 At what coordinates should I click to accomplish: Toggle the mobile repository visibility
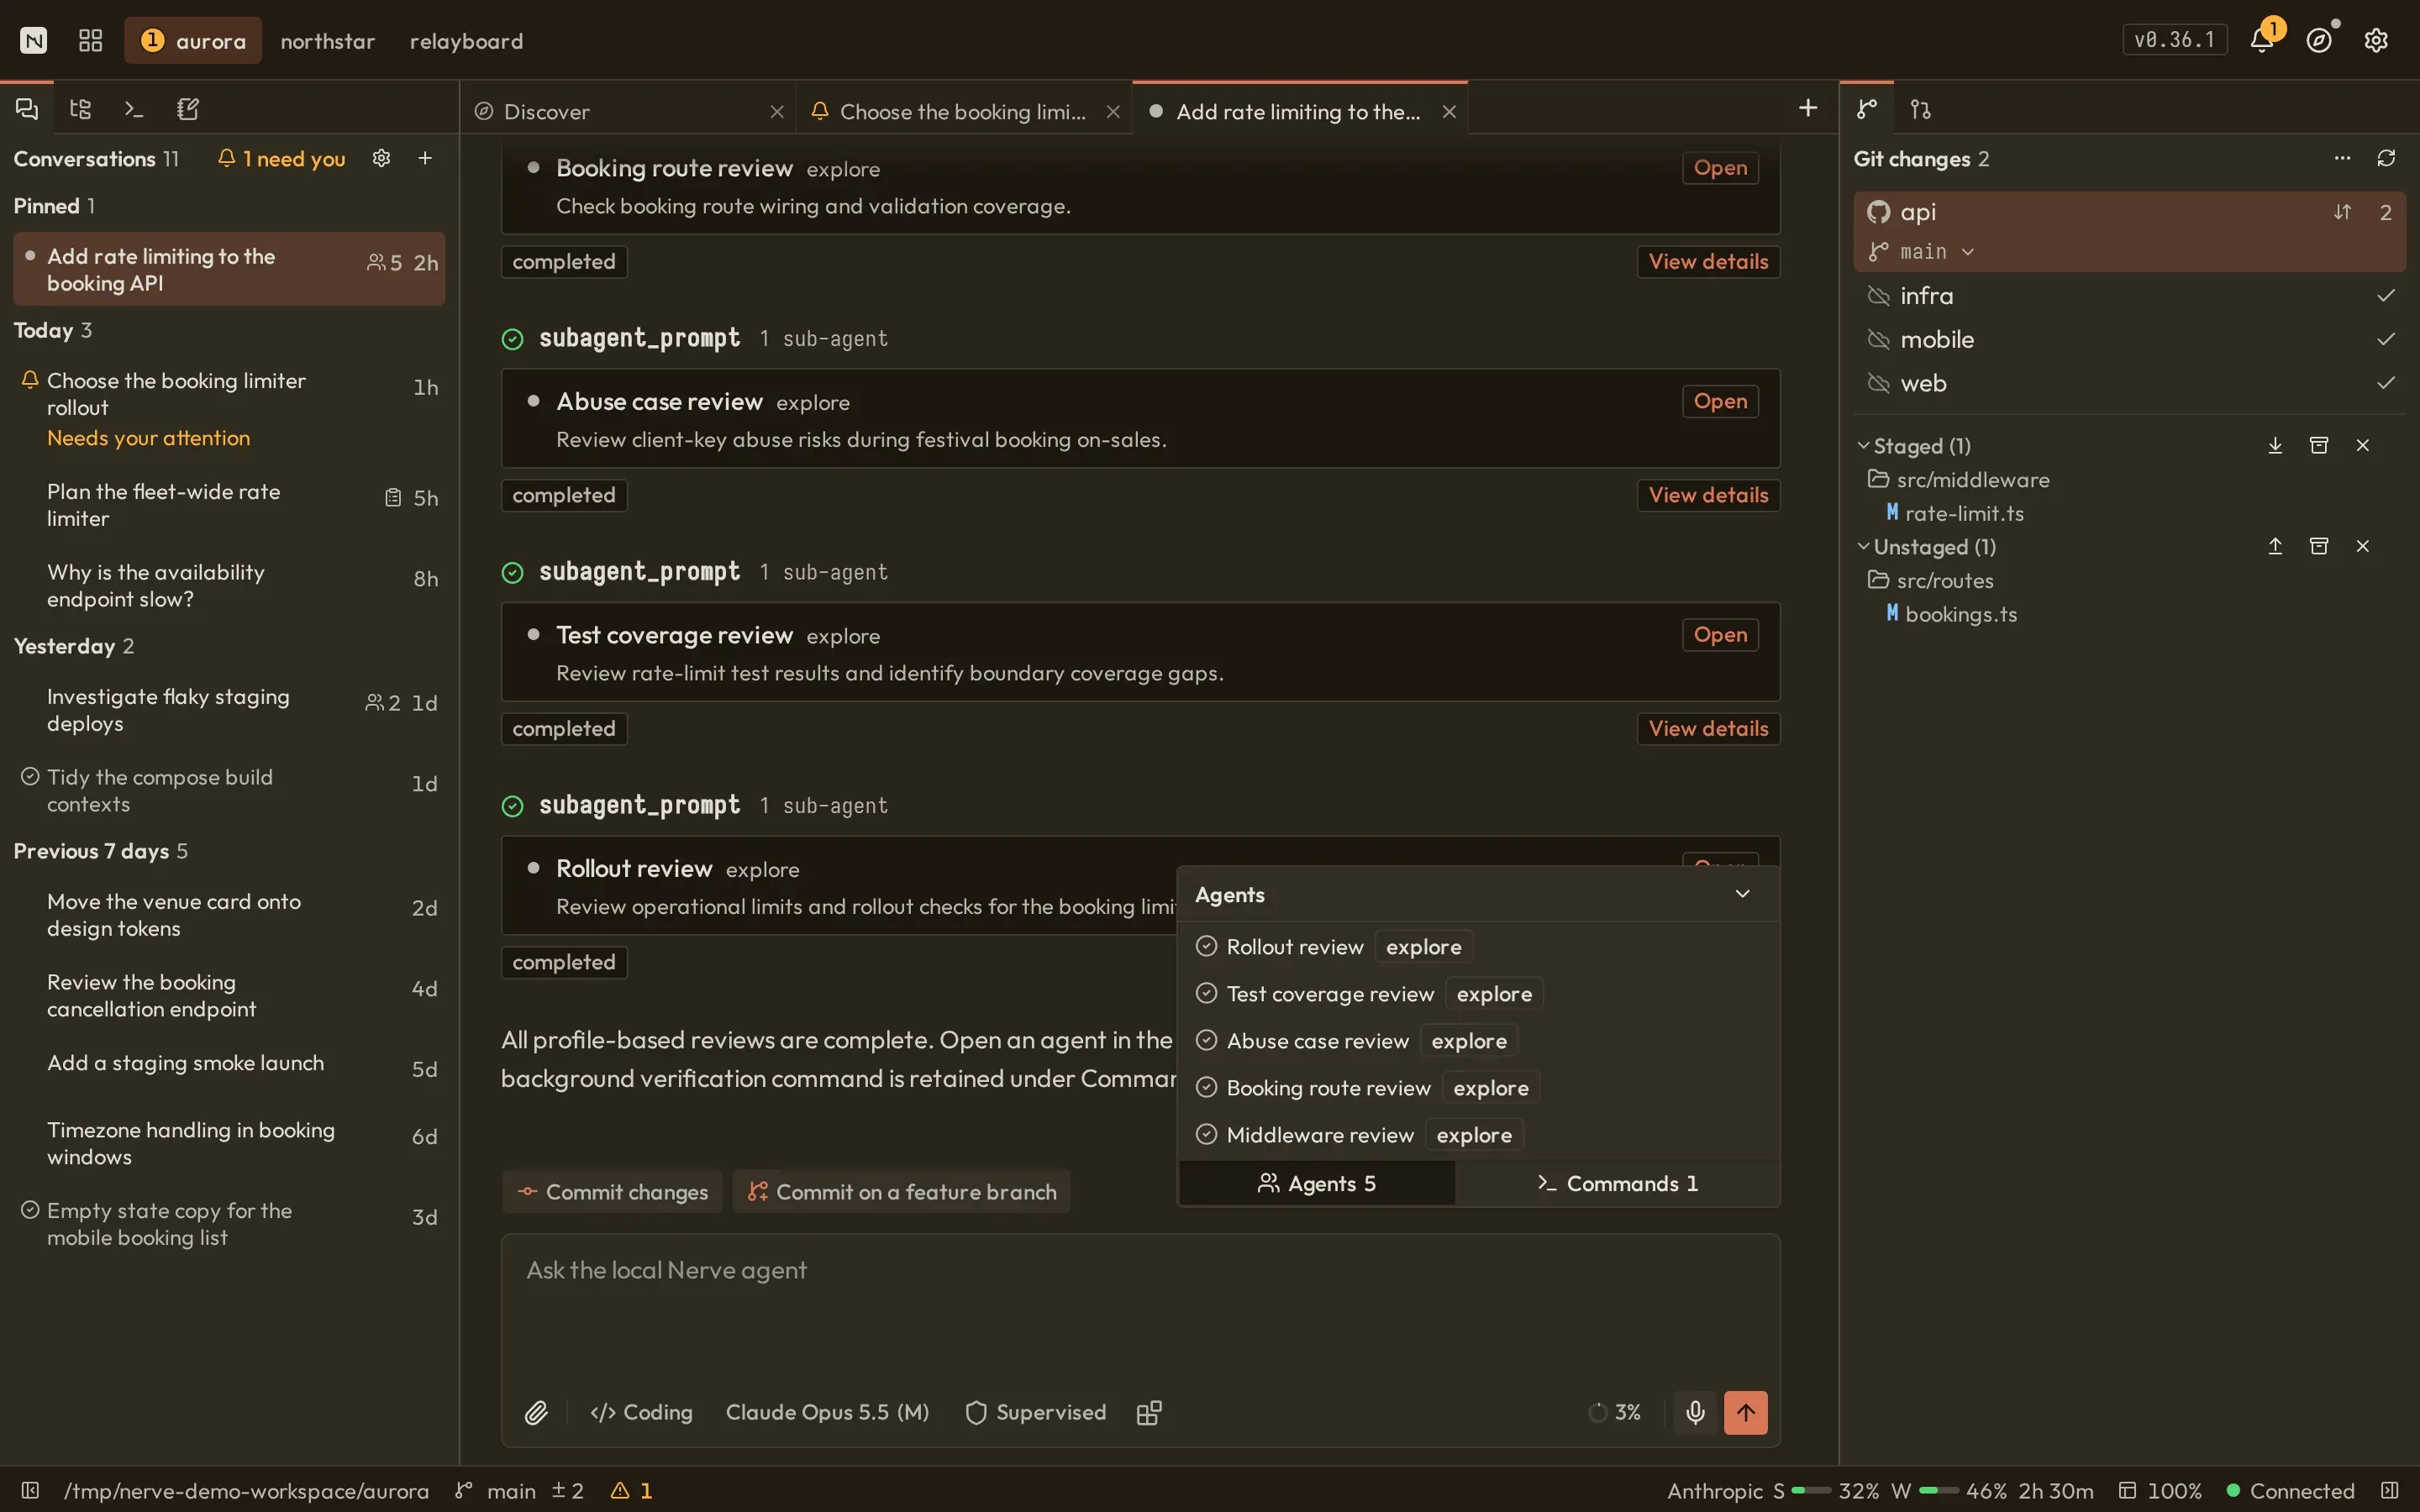tap(1878, 340)
